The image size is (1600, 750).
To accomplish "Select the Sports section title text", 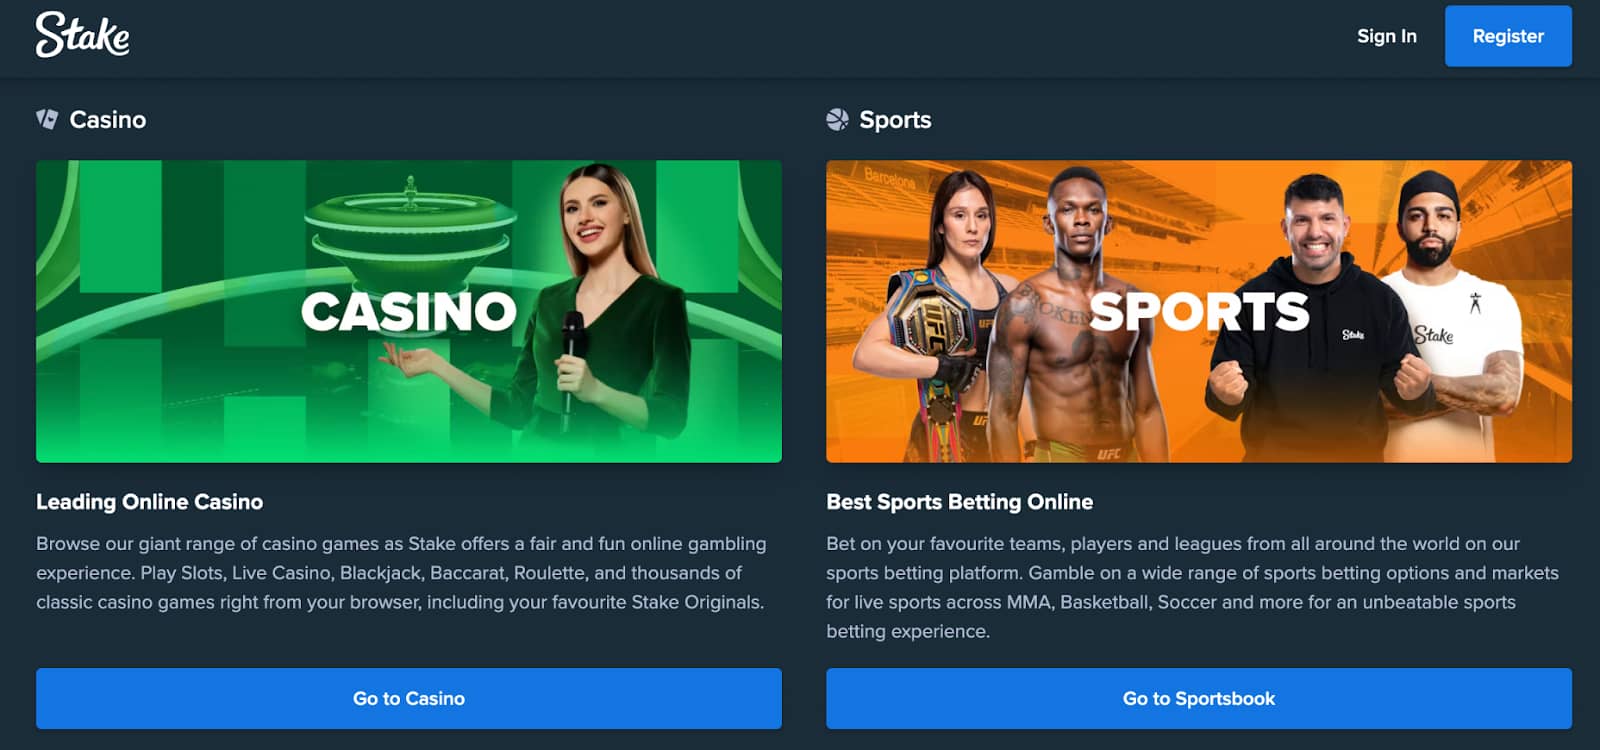I will pyautogui.click(x=895, y=120).
